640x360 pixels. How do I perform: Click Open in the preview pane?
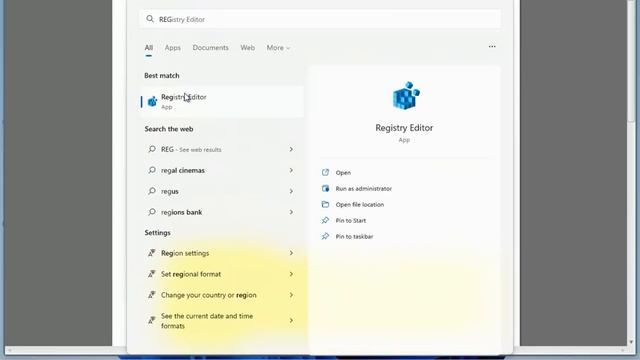(x=343, y=173)
